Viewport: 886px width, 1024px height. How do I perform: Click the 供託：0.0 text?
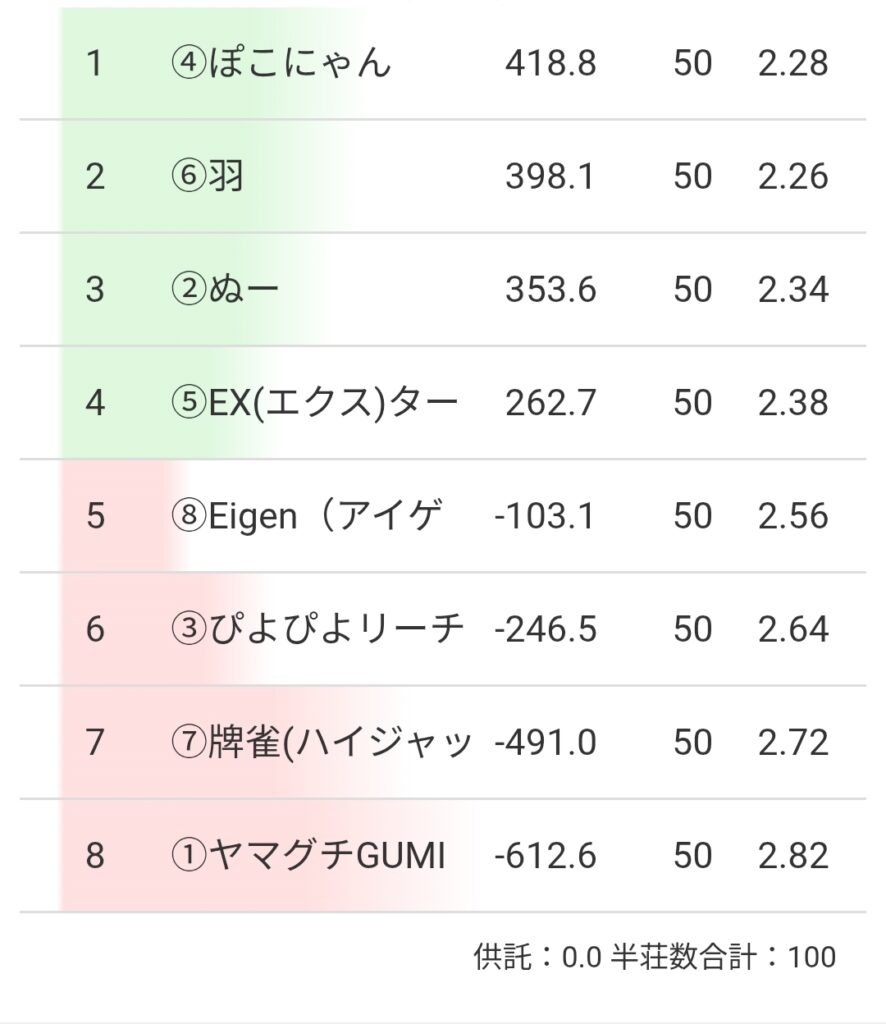tap(537, 957)
